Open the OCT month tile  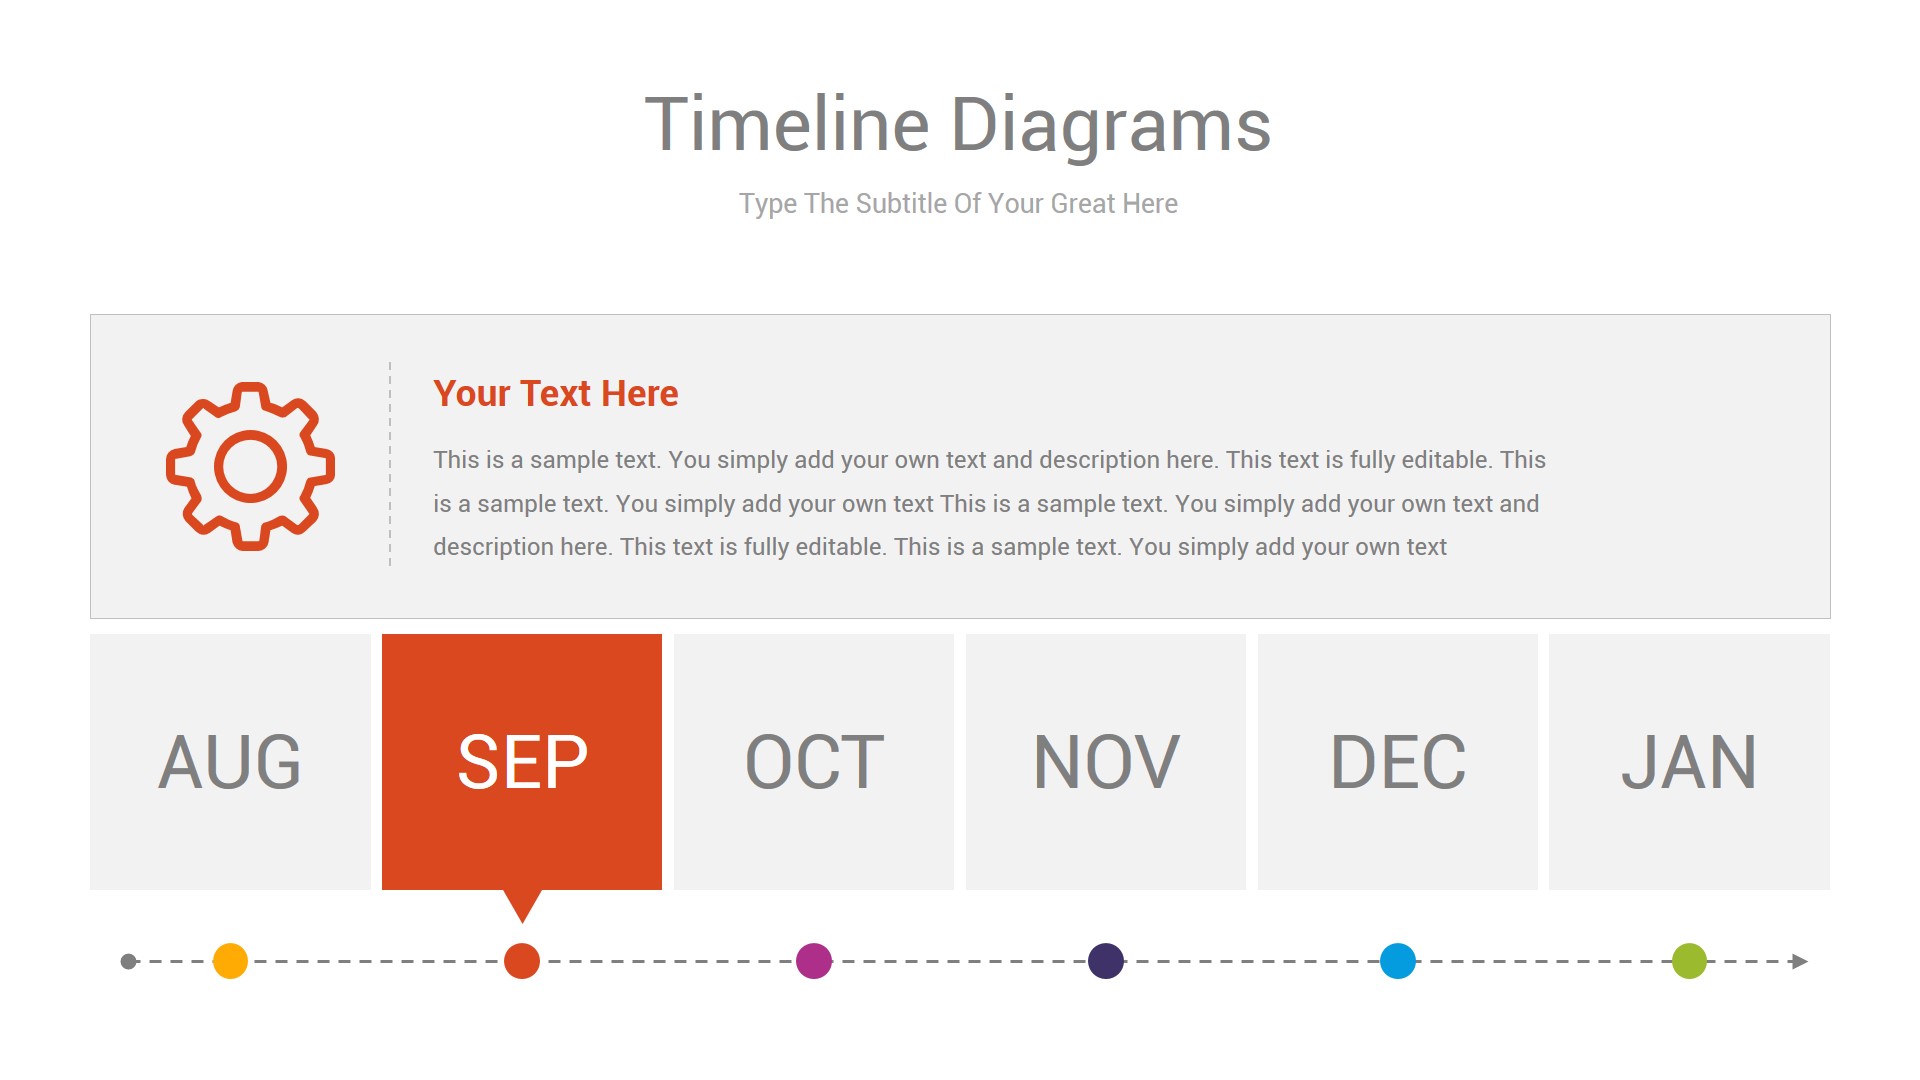pos(814,762)
